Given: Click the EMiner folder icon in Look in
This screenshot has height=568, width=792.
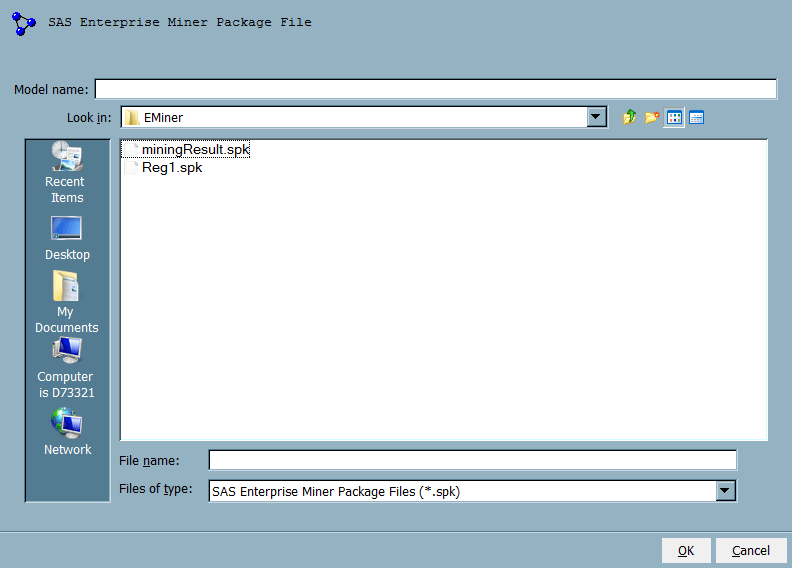Looking at the screenshot, I should pyautogui.click(x=132, y=118).
